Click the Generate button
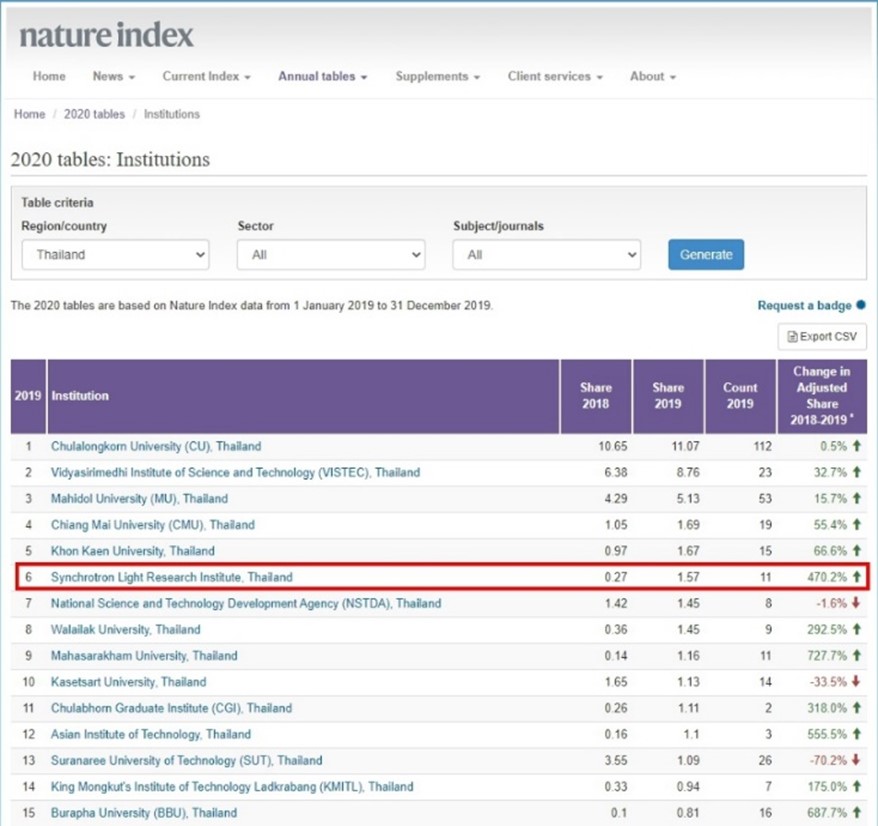Viewport: 878px width, 826px height. [706, 255]
